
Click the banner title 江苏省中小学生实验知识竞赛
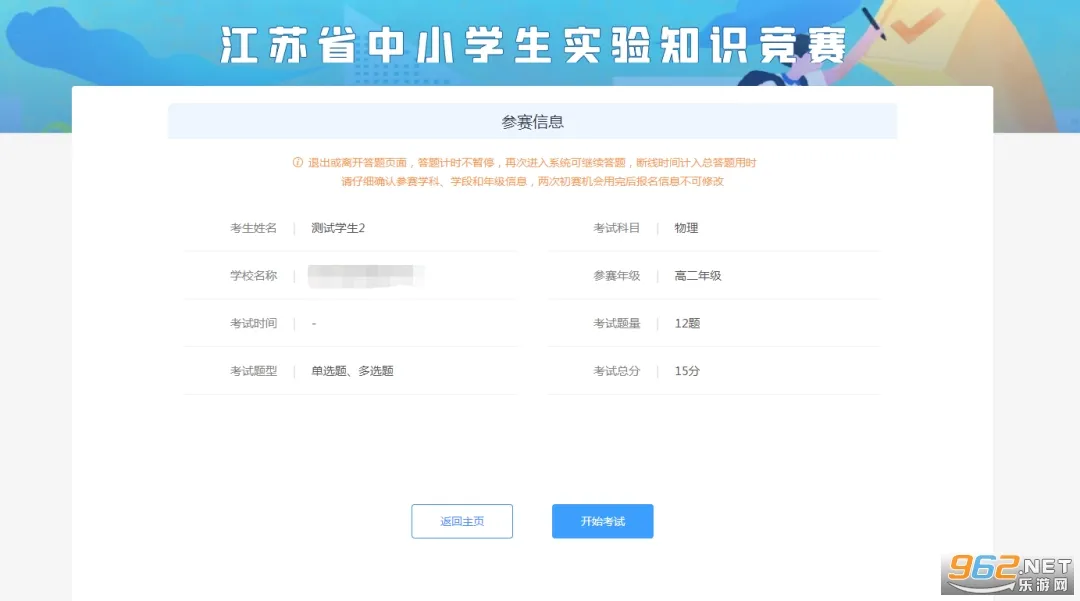[x=533, y=46]
